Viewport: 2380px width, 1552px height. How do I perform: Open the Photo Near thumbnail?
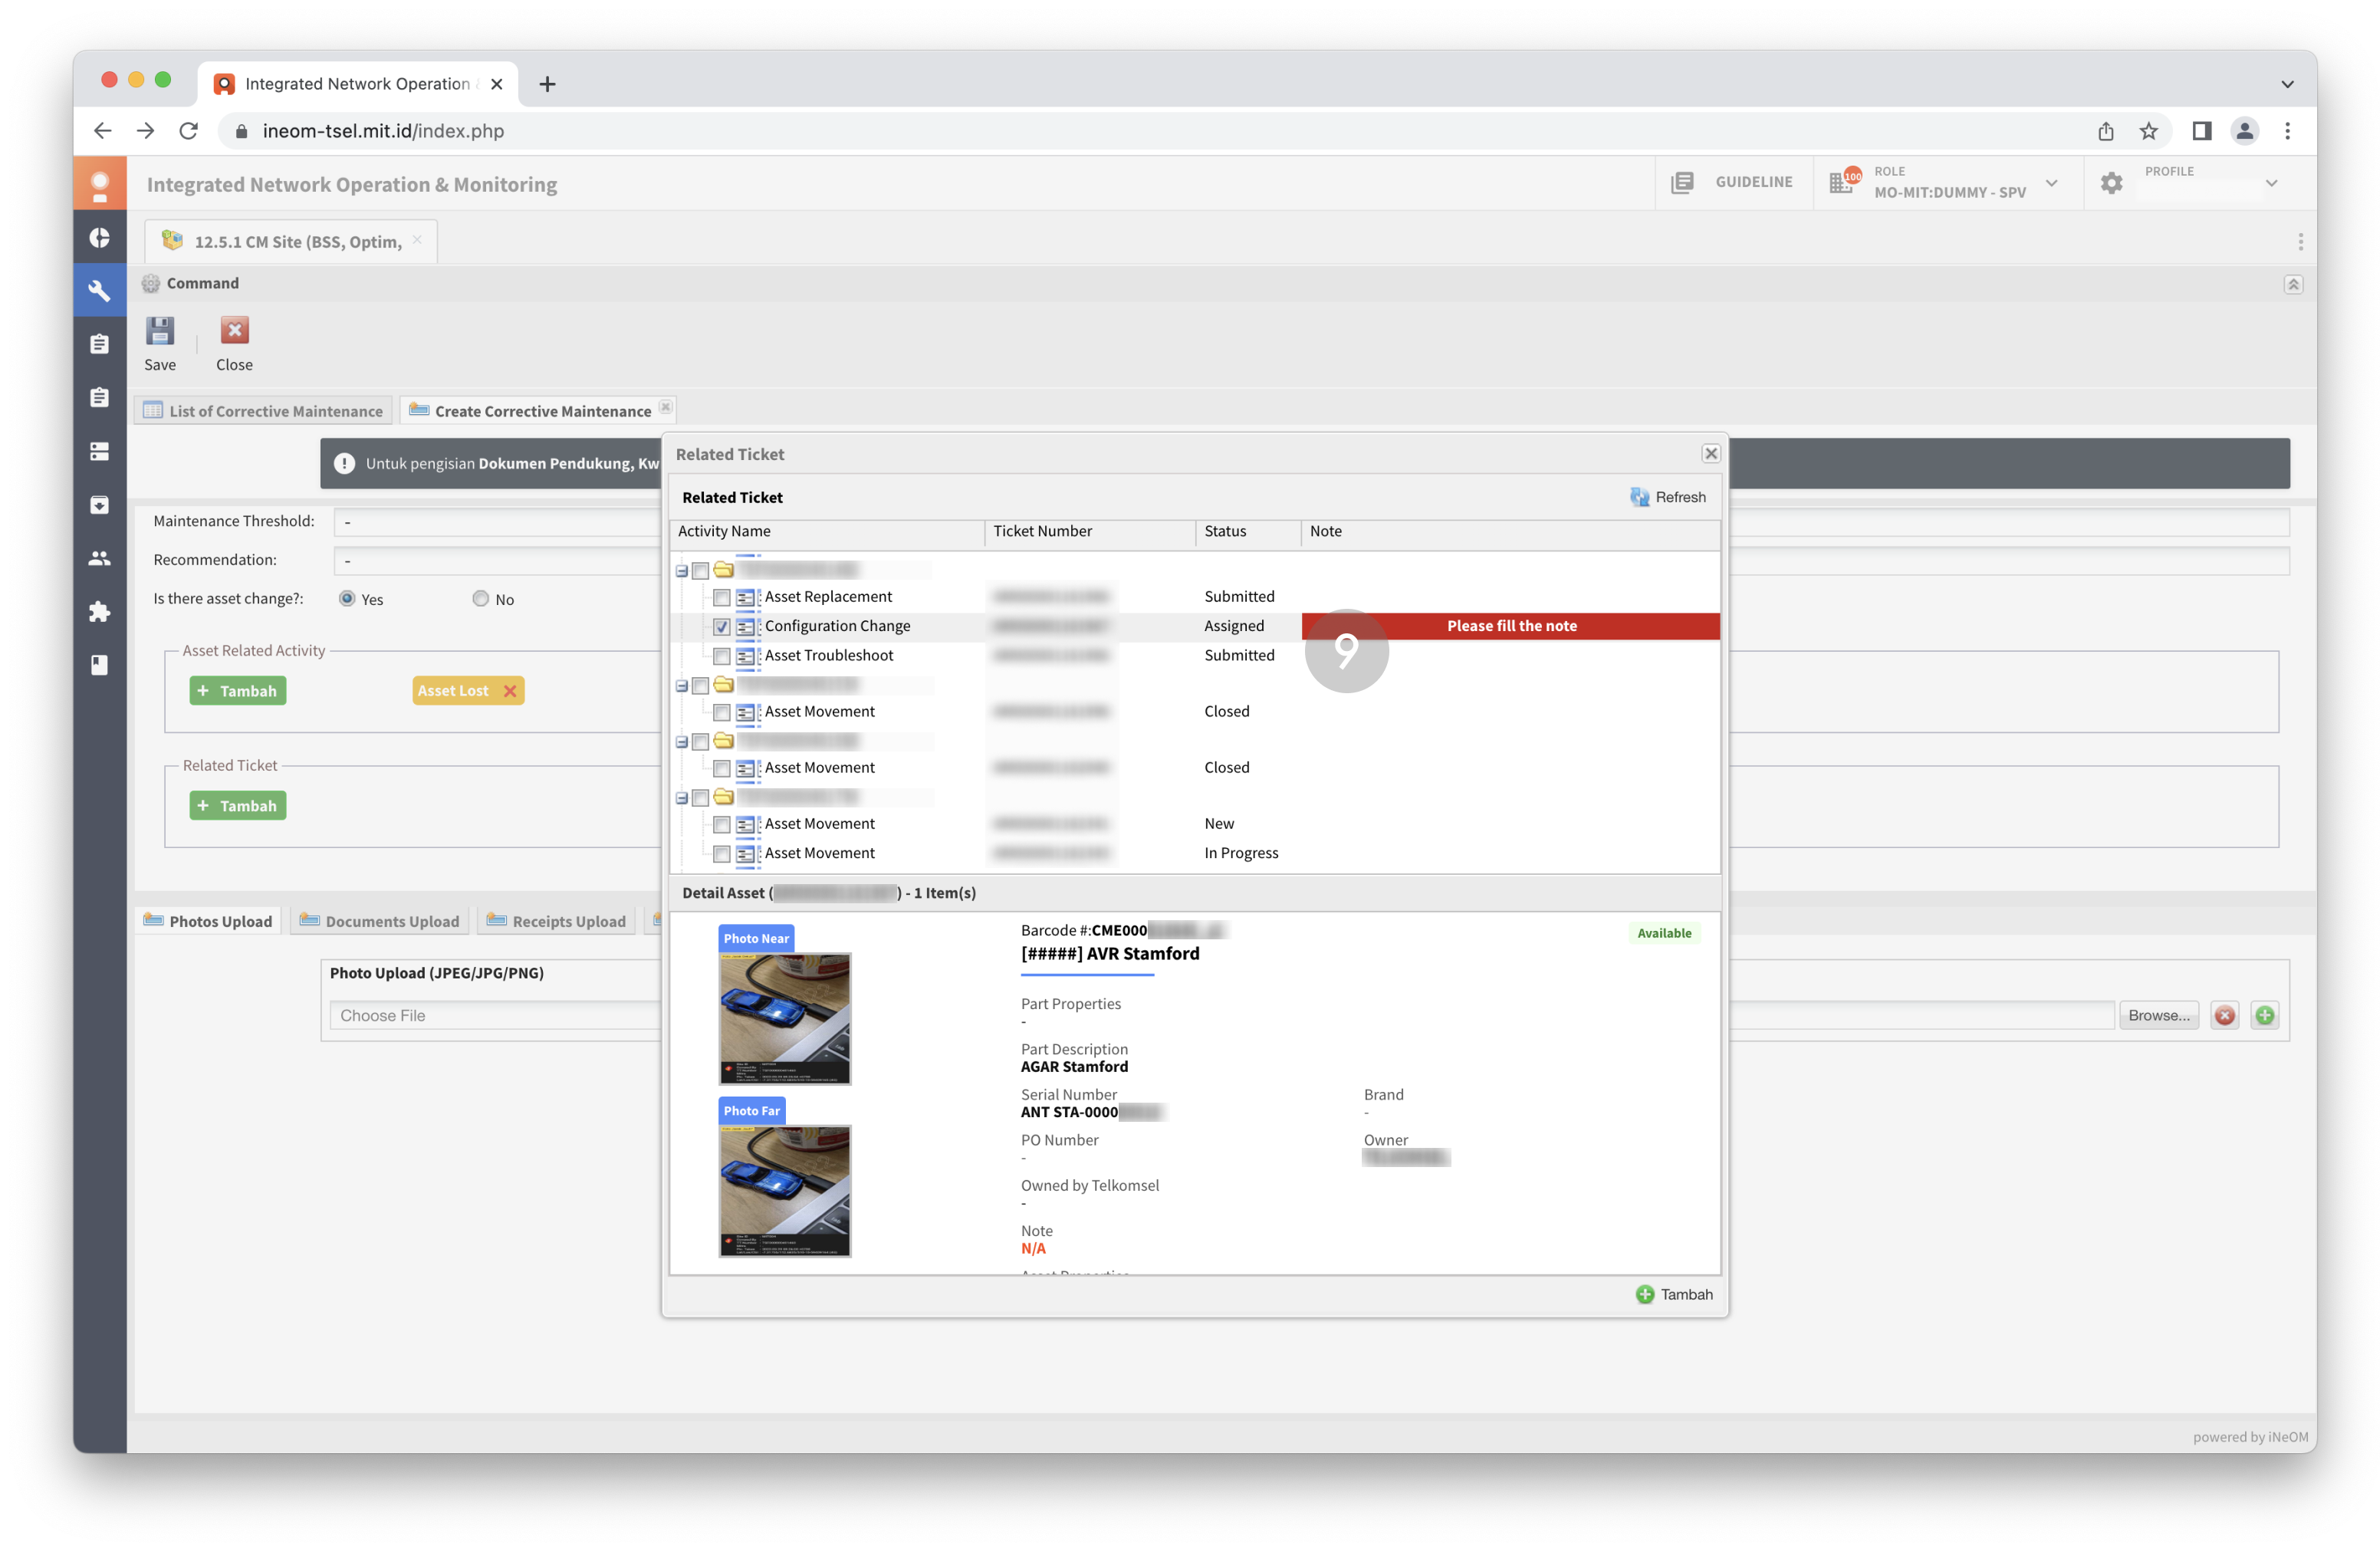tap(785, 1019)
